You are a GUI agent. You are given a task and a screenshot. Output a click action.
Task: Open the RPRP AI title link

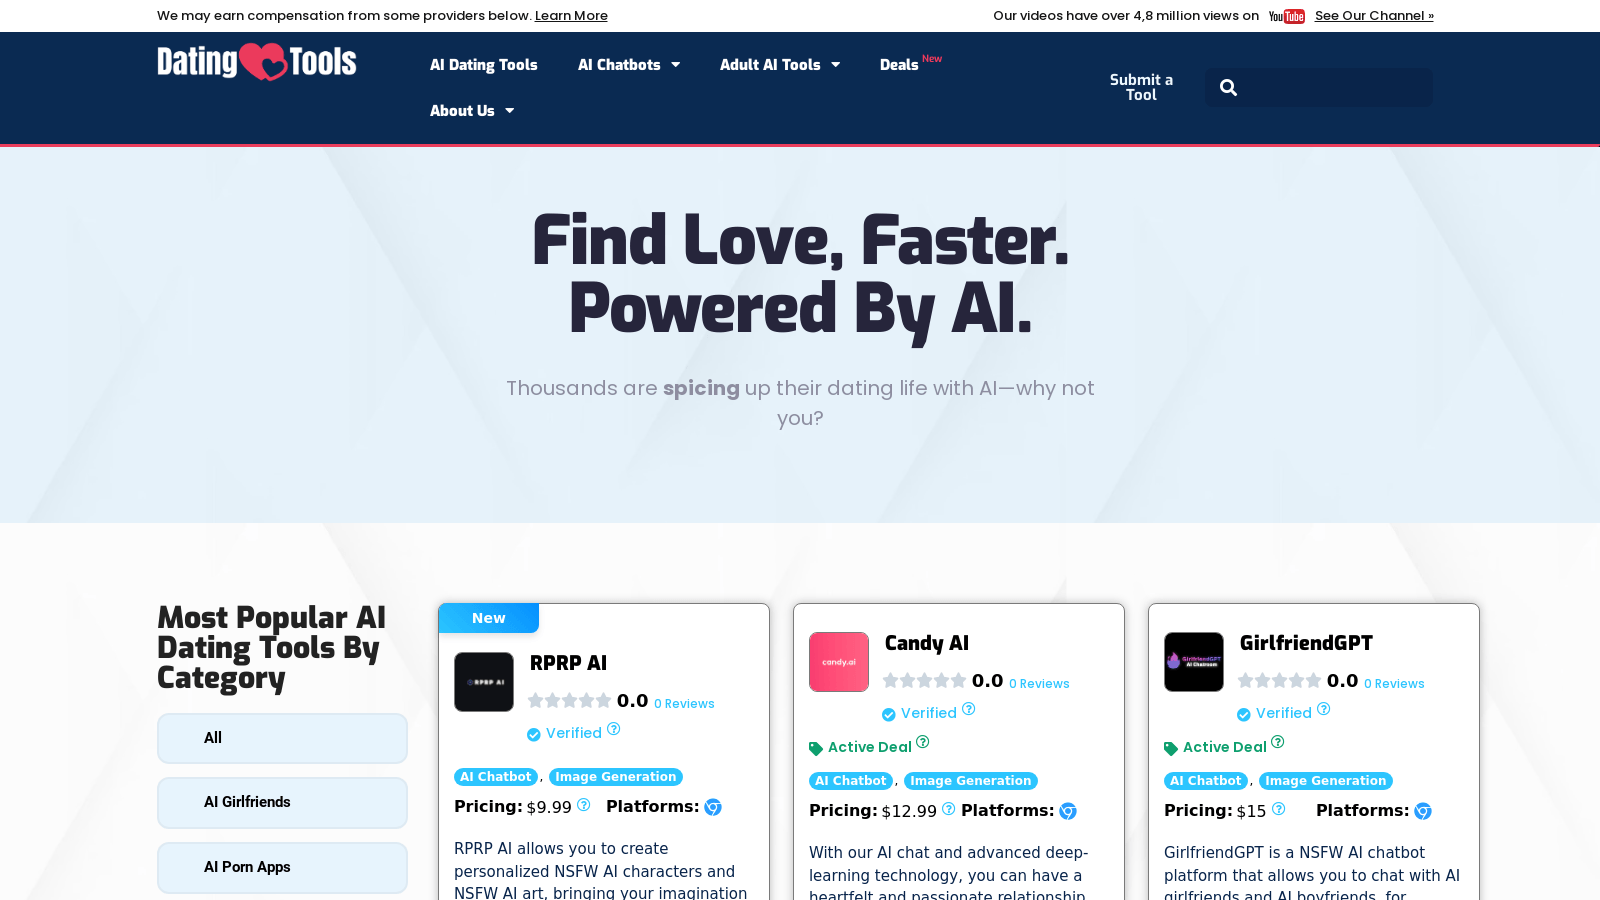click(x=568, y=663)
